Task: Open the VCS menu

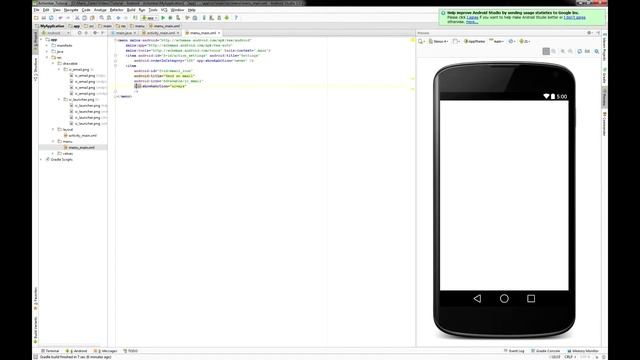Action: pos(164,10)
